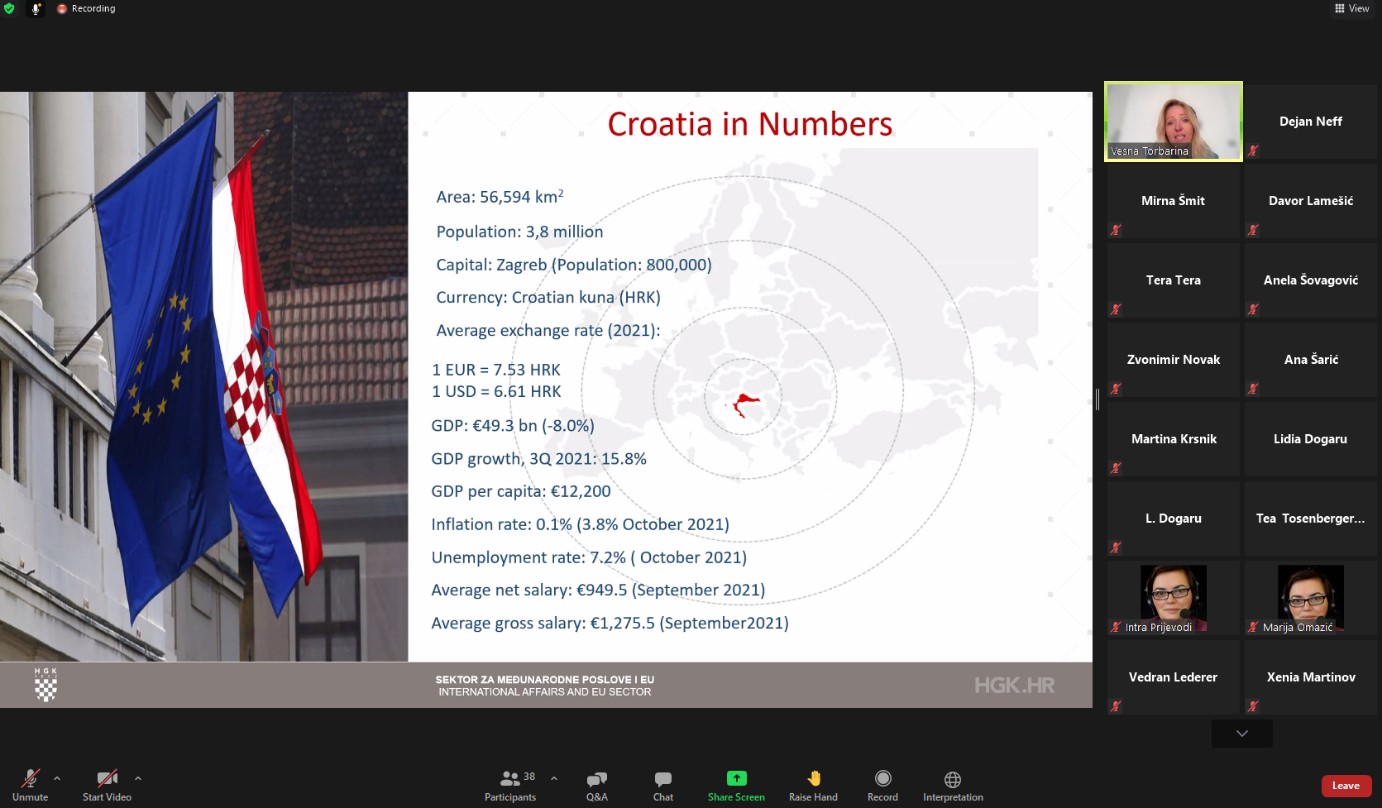Select Vesna Torbarina's video thumbnail
The image size is (1382, 808).
click(x=1173, y=121)
